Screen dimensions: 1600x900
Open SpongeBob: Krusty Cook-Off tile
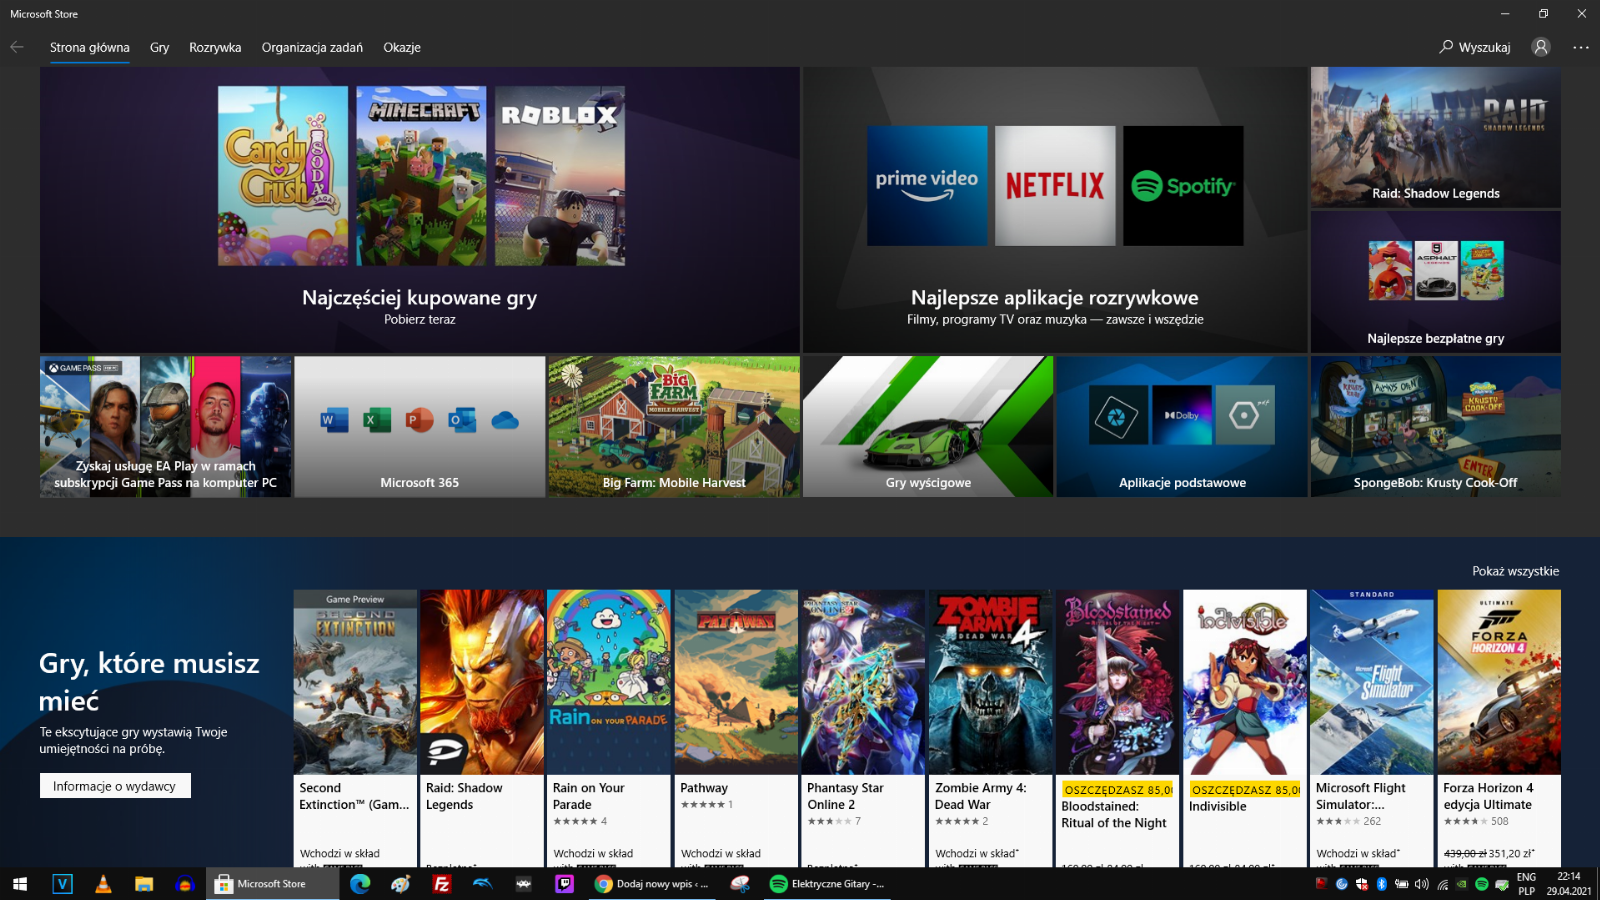(1436, 427)
